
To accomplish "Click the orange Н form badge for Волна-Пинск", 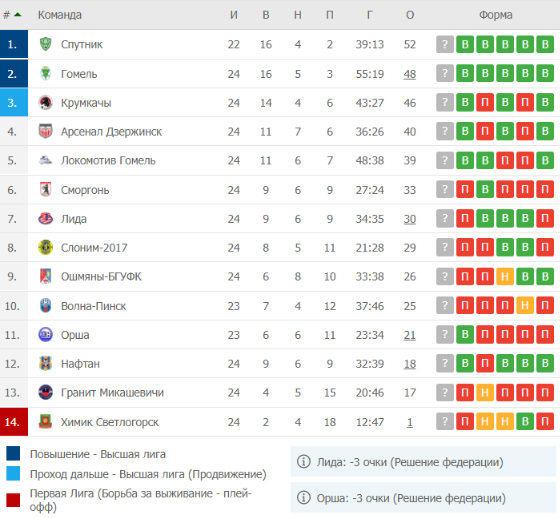I will 525,306.
